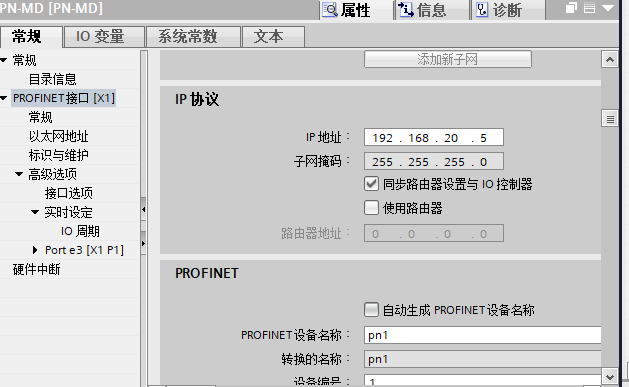Select IO 周期 in the tree
The width and height of the screenshot is (629, 387).
click(x=80, y=231)
